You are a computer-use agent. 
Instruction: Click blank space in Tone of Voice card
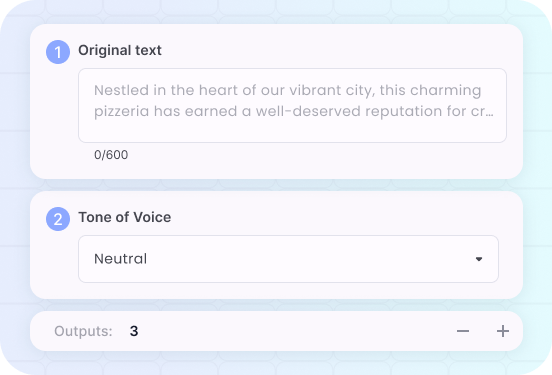pyautogui.click(x=317, y=217)
